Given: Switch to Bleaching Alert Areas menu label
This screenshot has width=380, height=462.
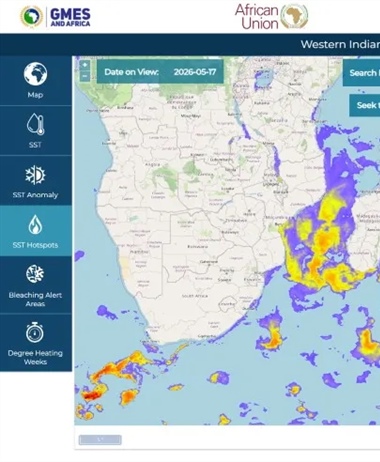Looking at the screenshot, I should pos(35,299).
